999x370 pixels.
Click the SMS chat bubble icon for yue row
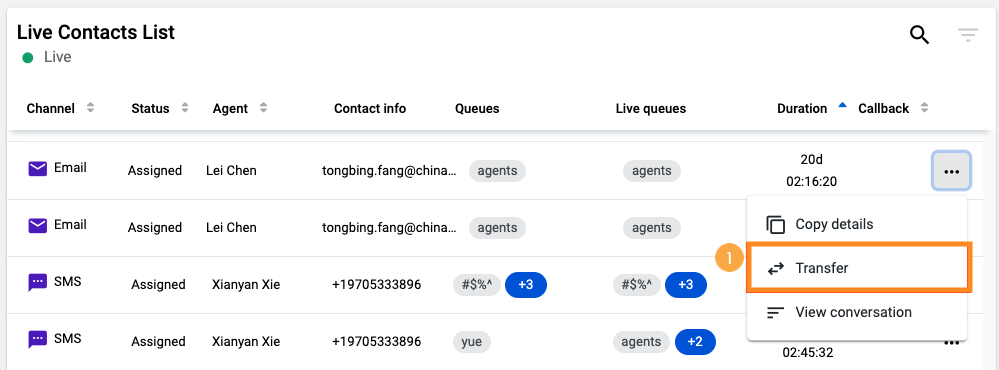pos(38,339)
